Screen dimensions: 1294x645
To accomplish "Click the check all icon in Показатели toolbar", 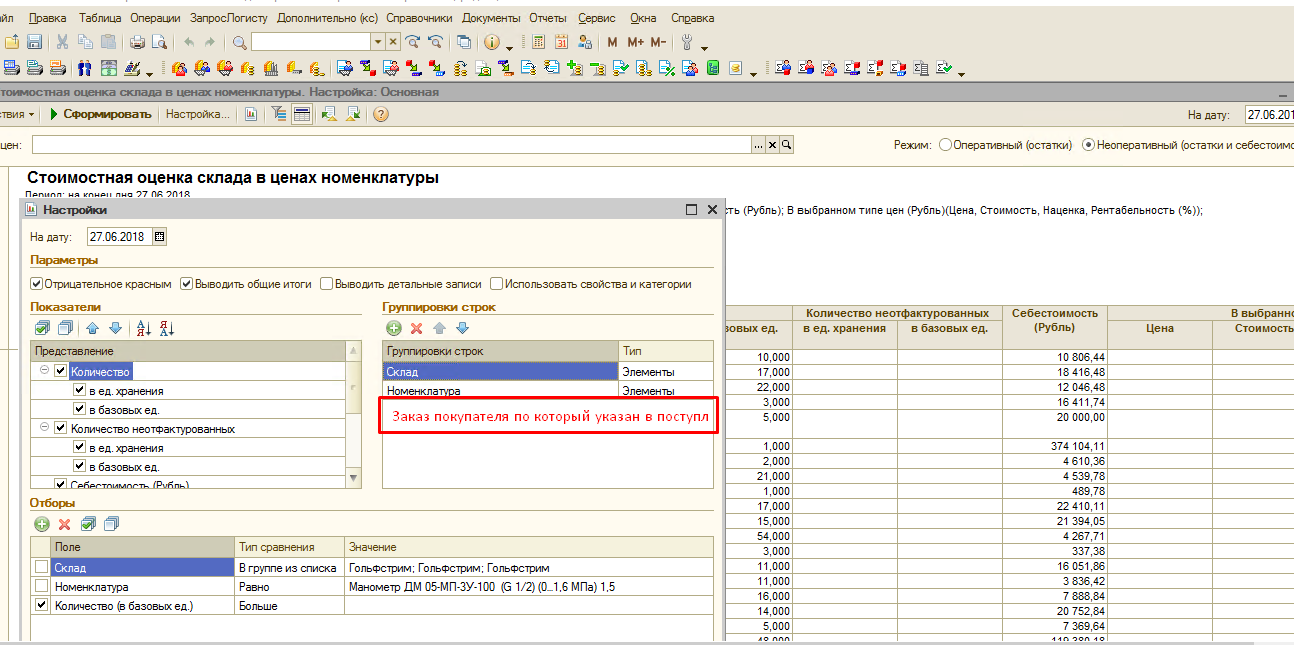I will point(42,328).
